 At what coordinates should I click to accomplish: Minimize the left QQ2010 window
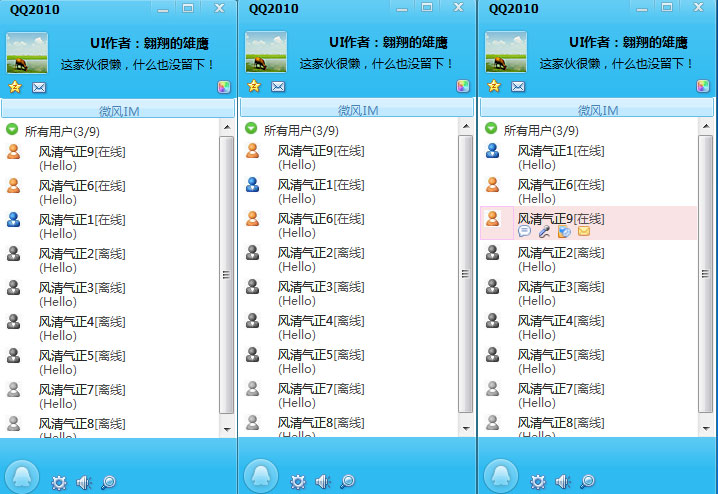[x=163, y=9]
